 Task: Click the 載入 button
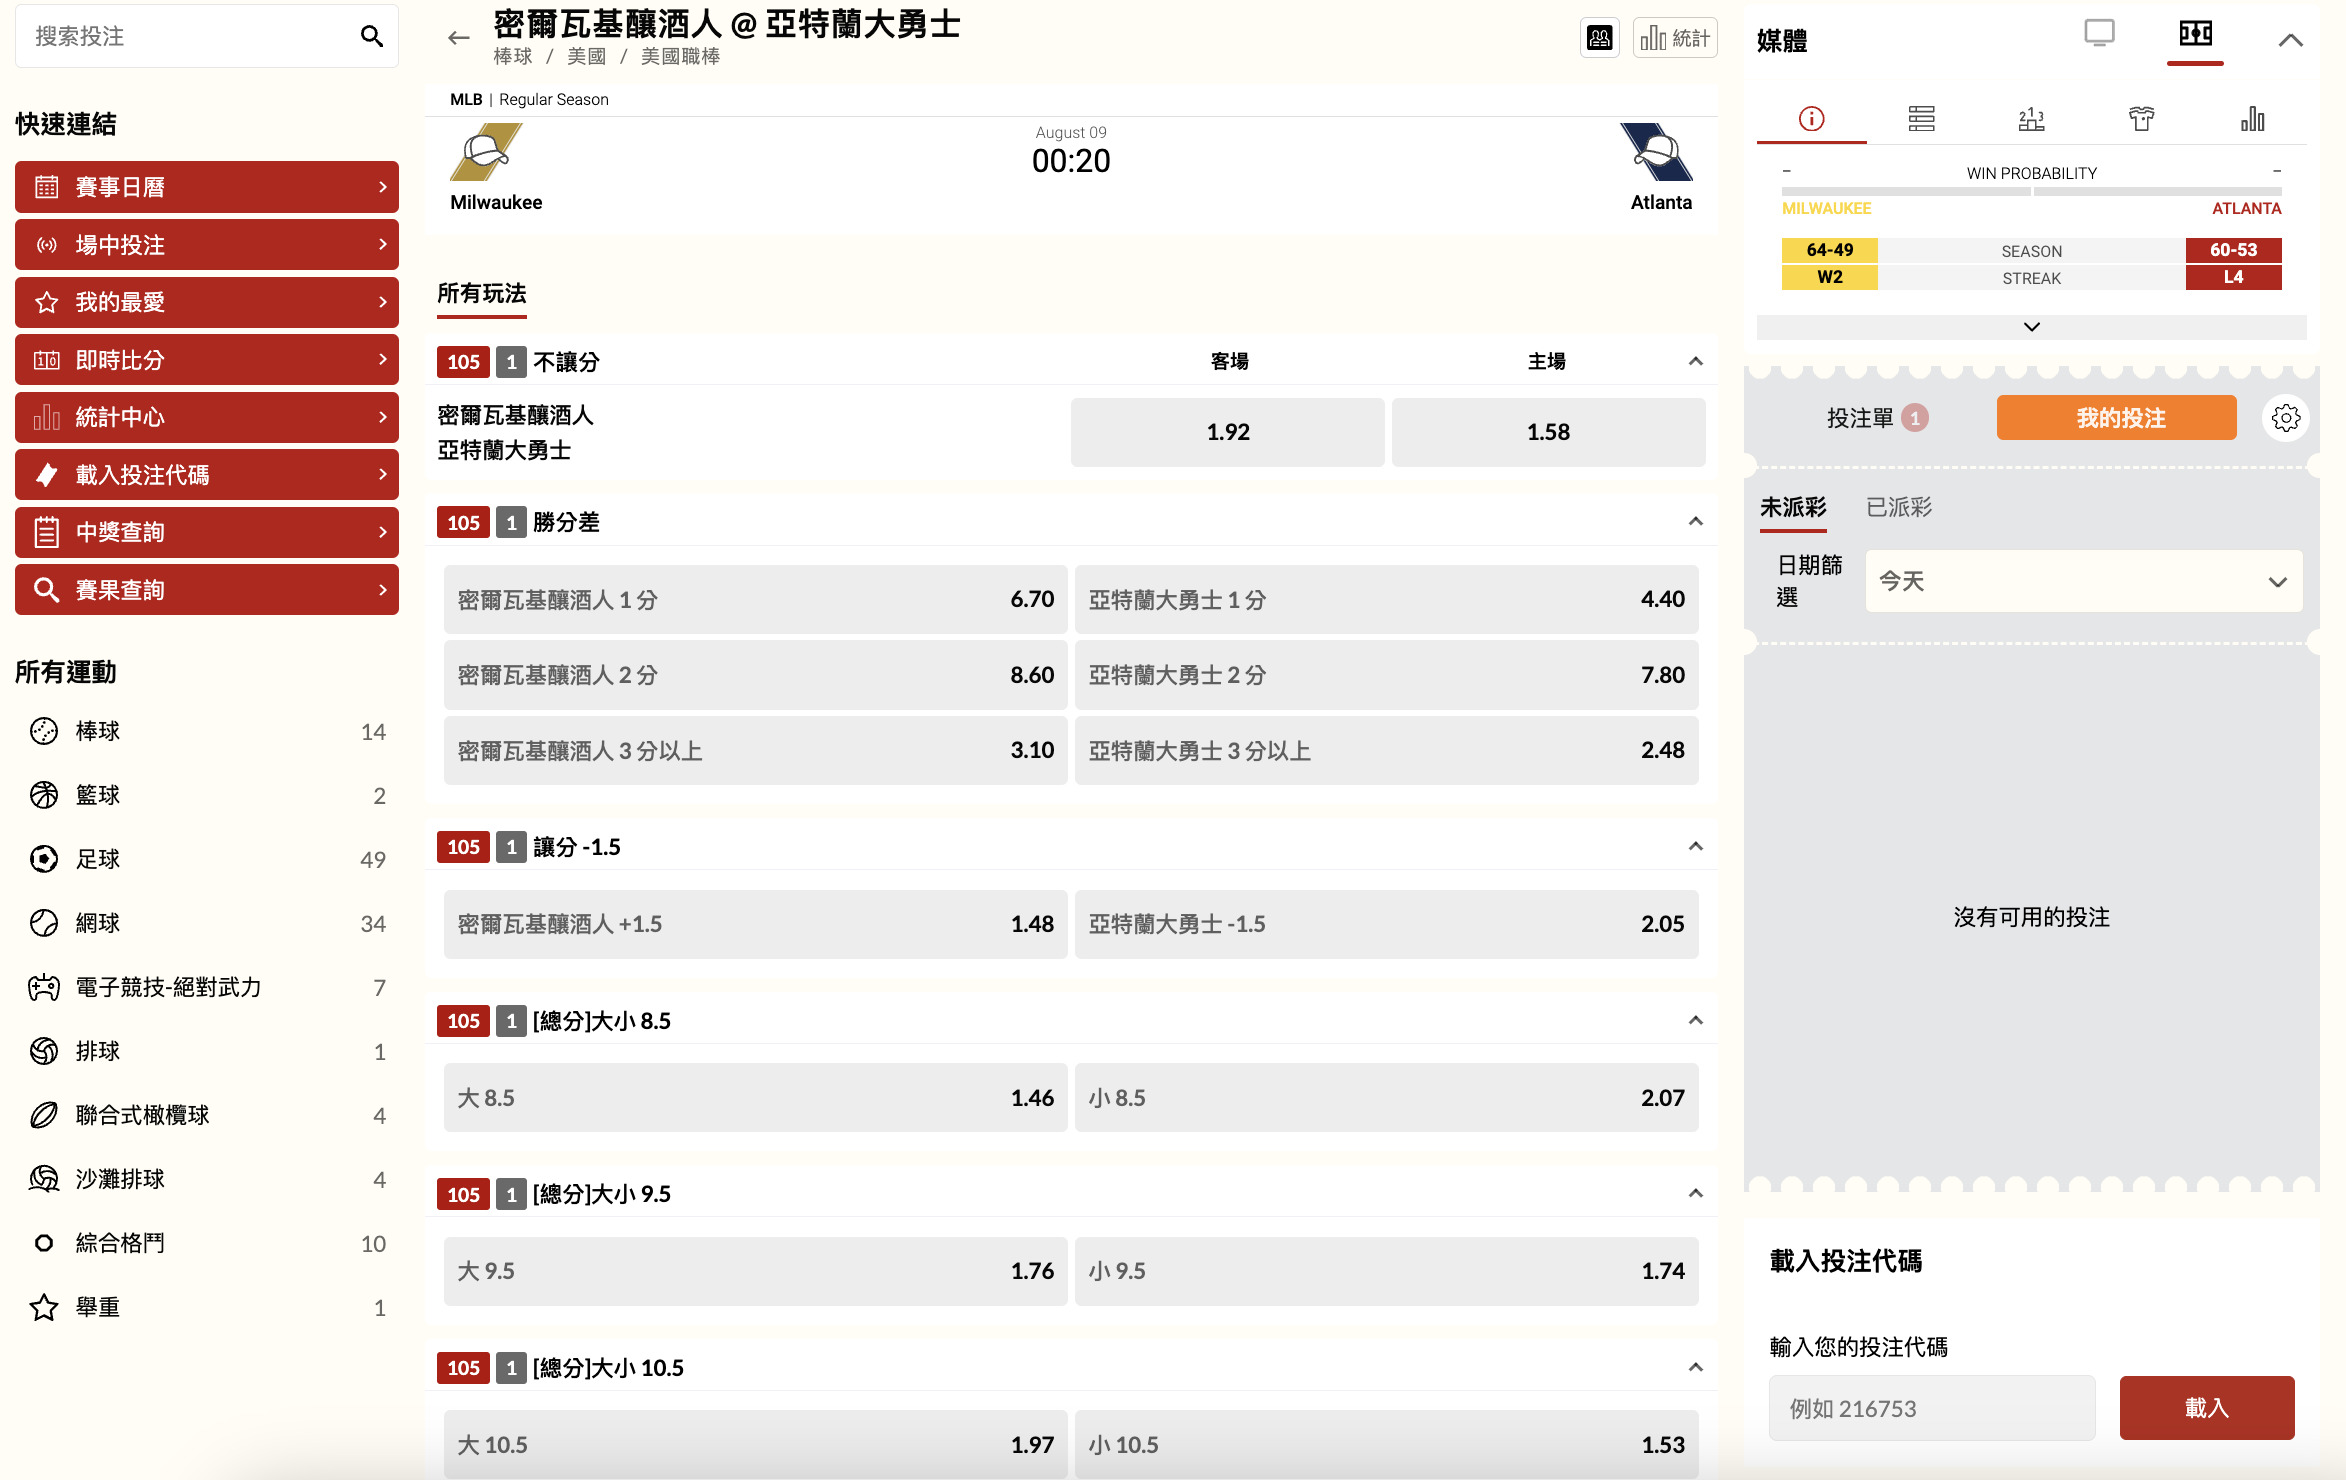2206,1408
